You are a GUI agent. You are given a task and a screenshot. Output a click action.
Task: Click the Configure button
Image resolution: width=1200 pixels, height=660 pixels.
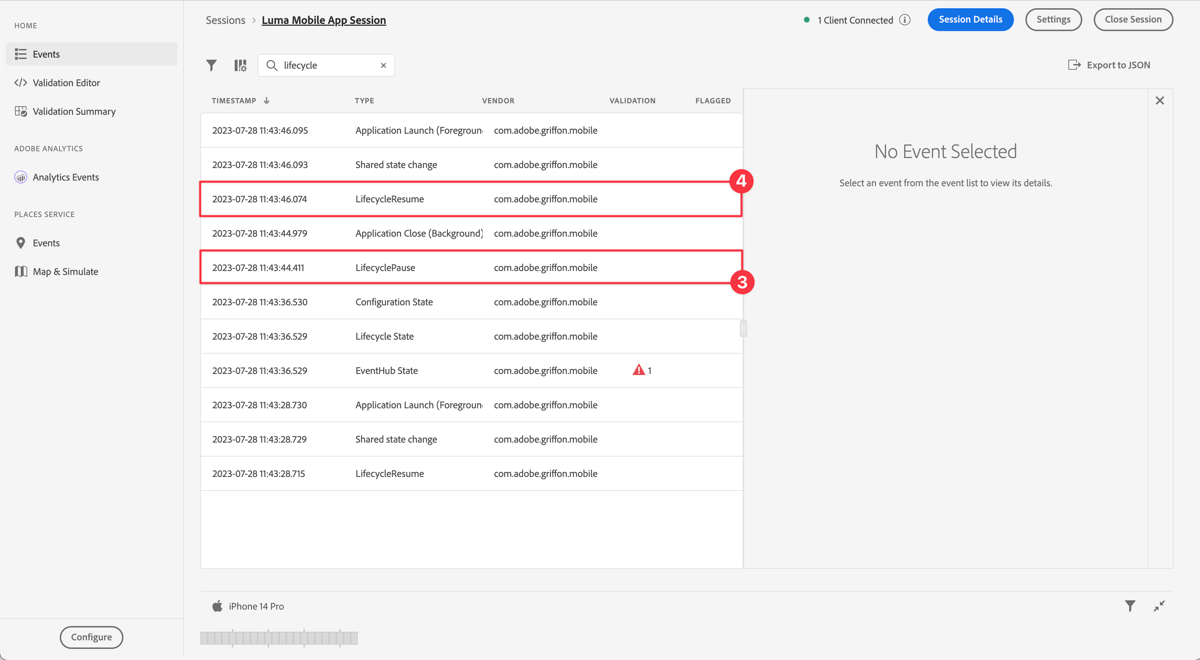point(91,637)
